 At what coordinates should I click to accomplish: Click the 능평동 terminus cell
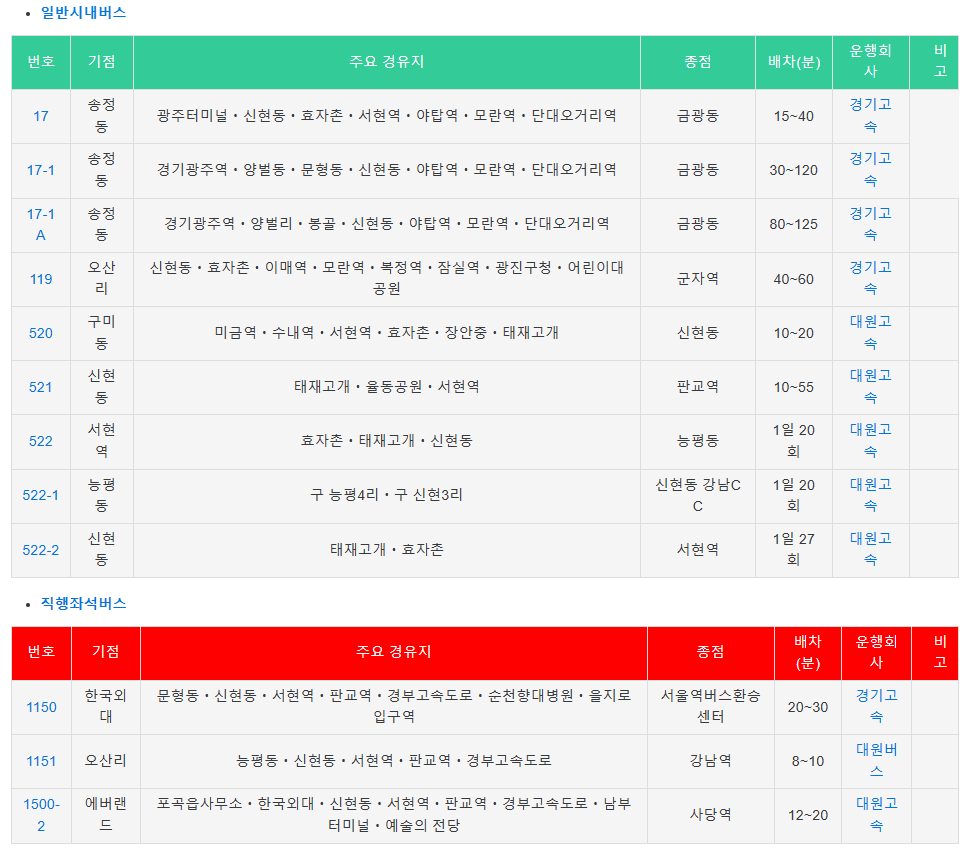click(697, 441)
